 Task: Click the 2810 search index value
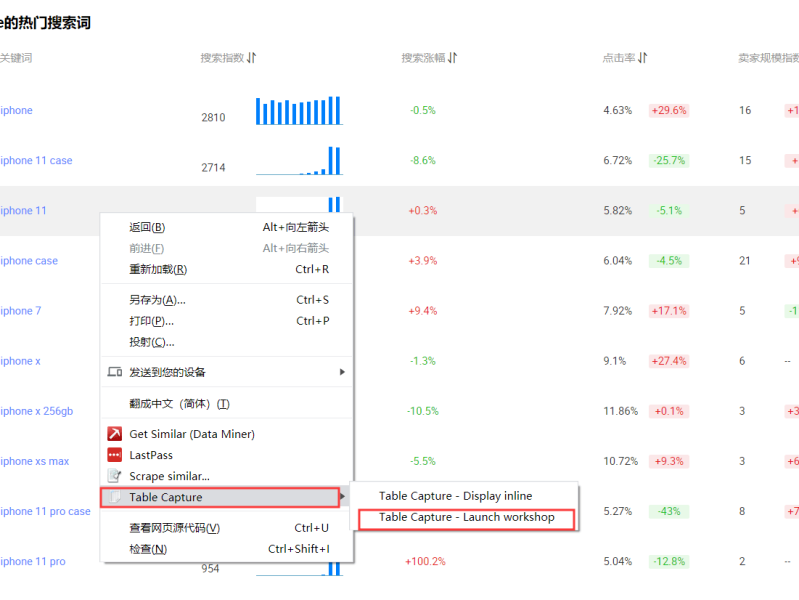213,118
